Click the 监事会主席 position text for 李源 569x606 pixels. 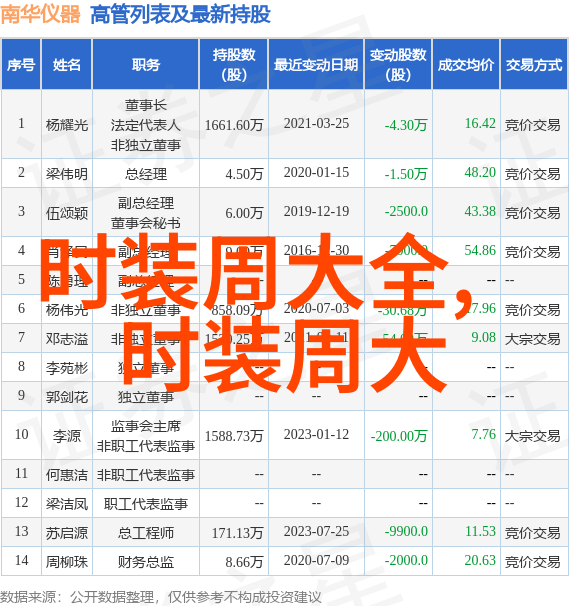point(146,426)
